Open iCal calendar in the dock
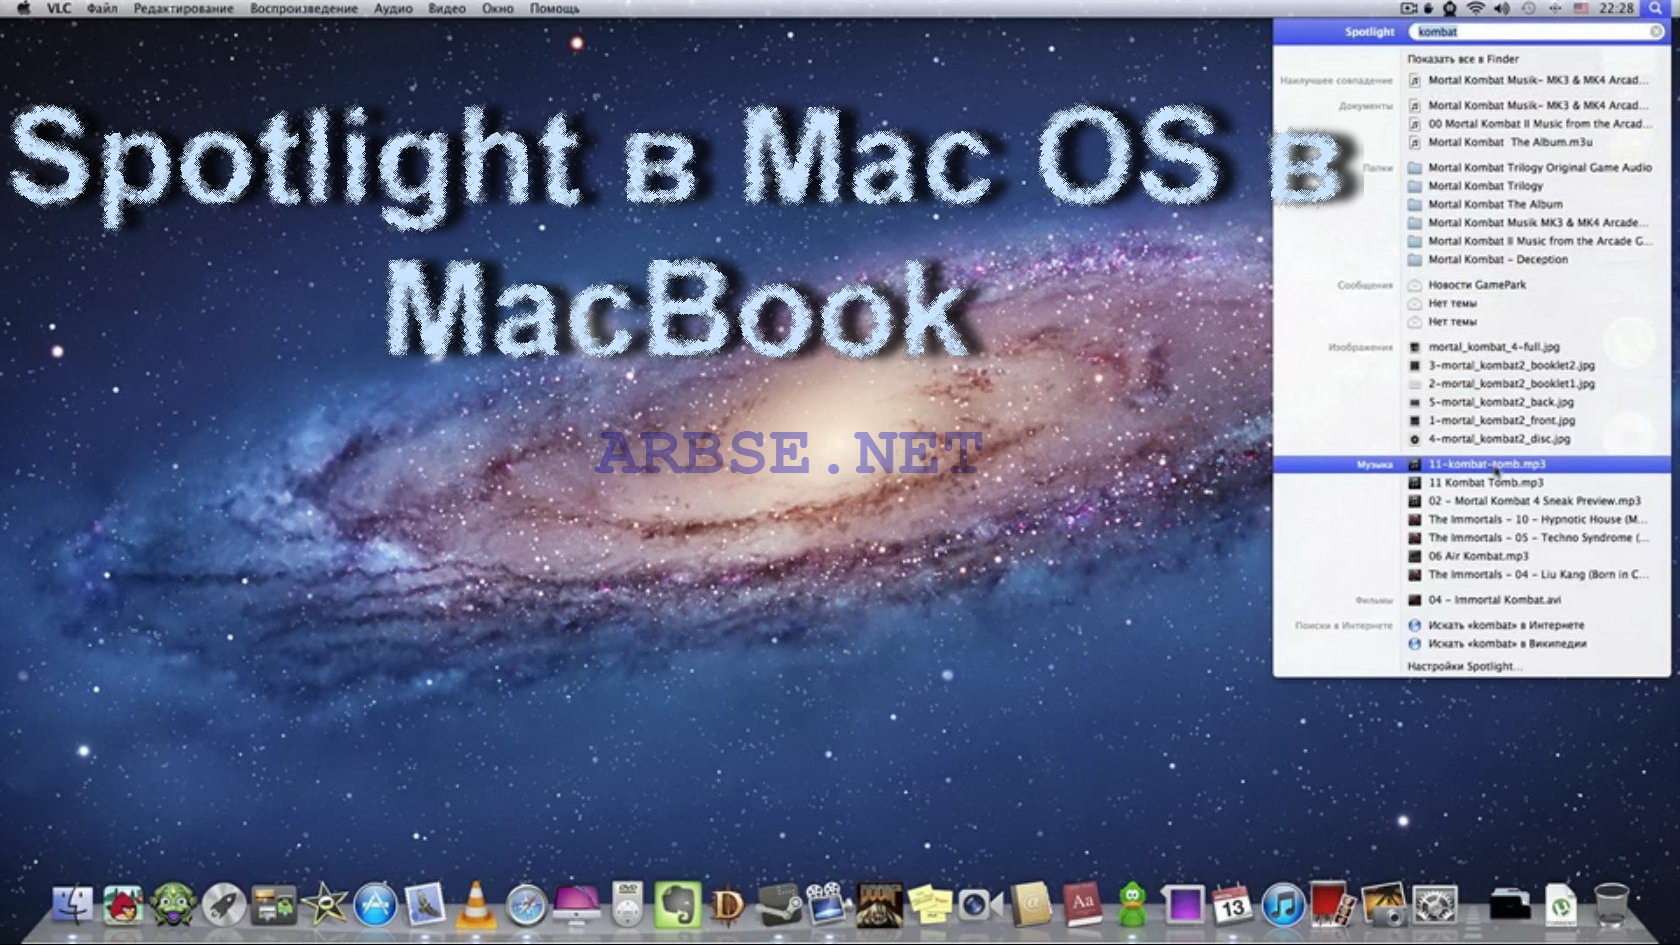 pyautogui.click(x=1232, y=905)
